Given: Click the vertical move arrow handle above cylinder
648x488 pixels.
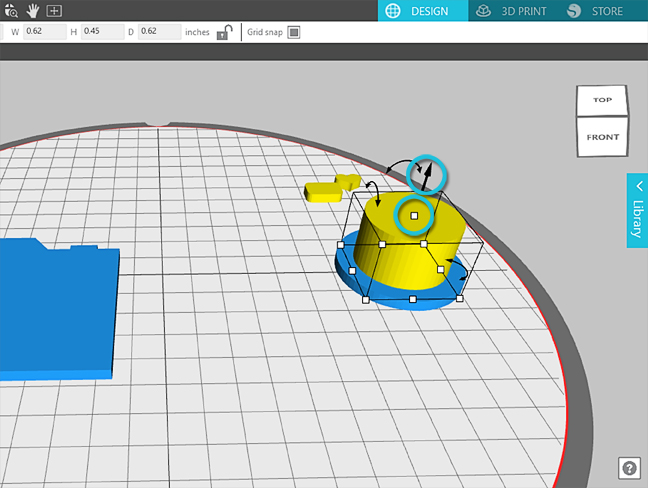Looking at the screenshot, I should click(x=426, y=176).
